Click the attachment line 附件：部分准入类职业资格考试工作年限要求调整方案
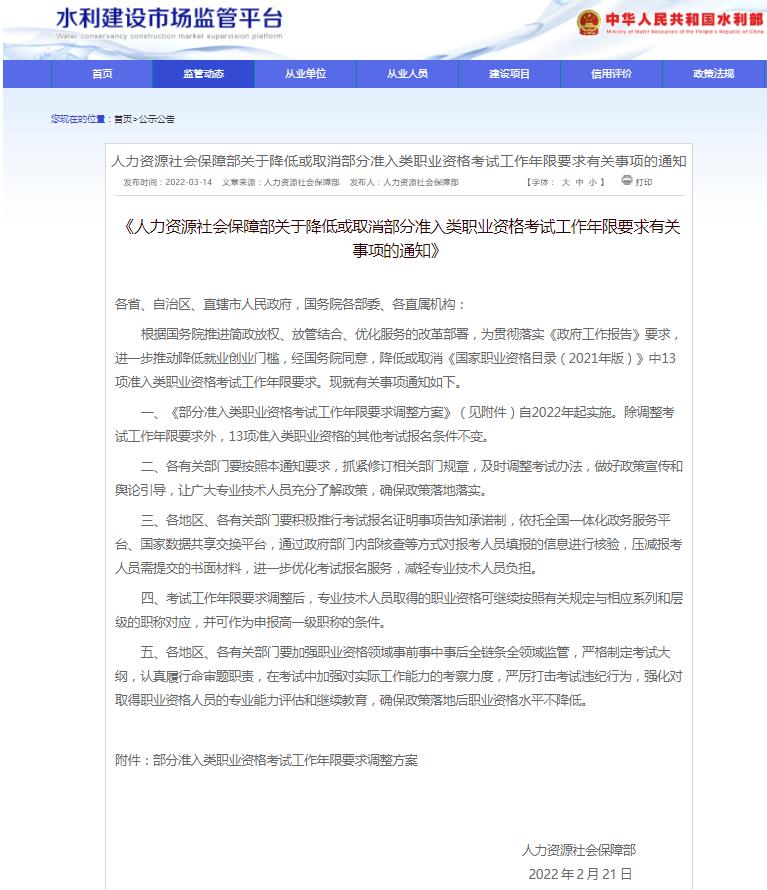This screenshot has width=767, height=890. [x=266, y=760]
